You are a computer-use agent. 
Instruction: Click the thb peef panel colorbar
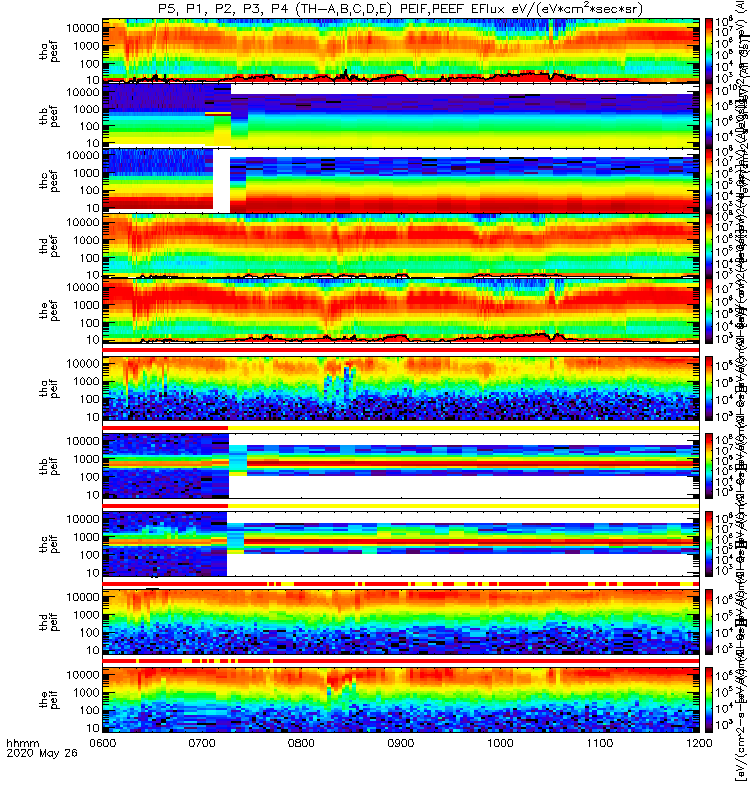click(709, 115)
